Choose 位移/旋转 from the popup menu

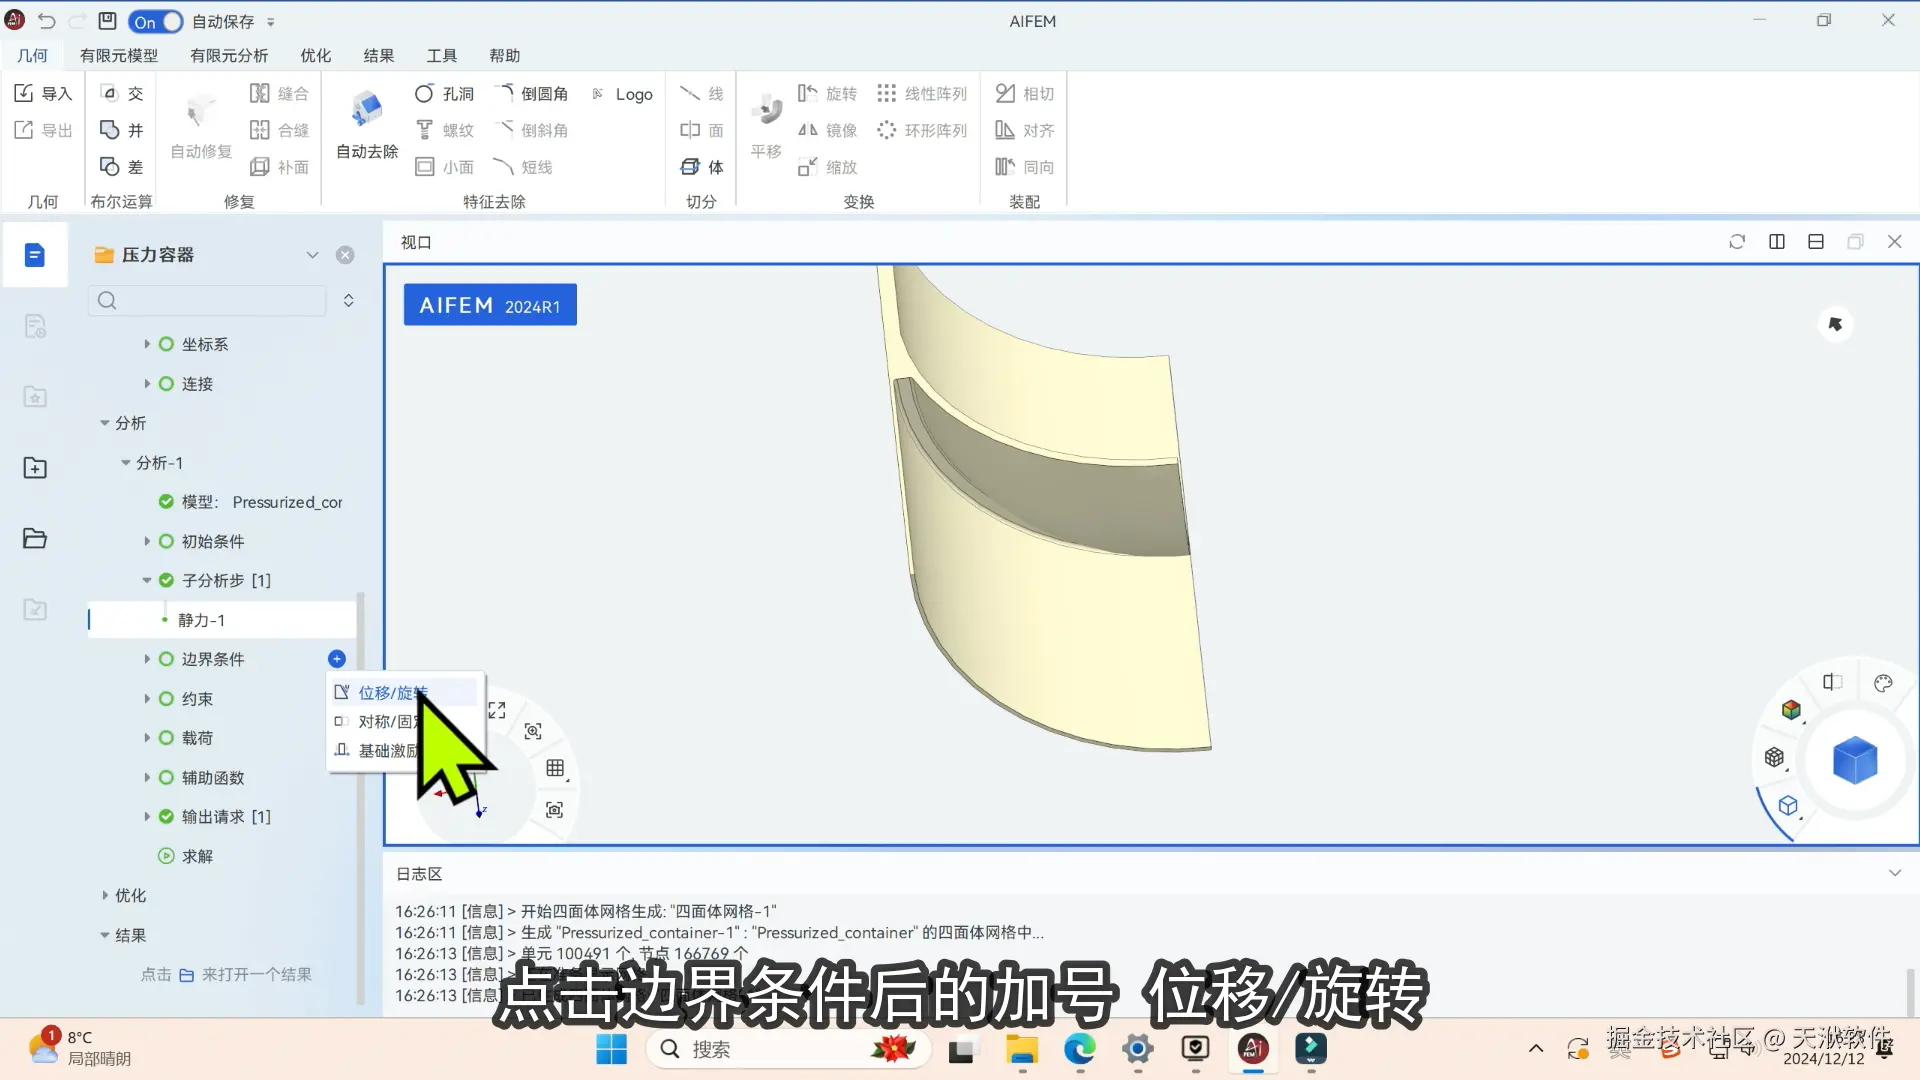tap(392, 692)
